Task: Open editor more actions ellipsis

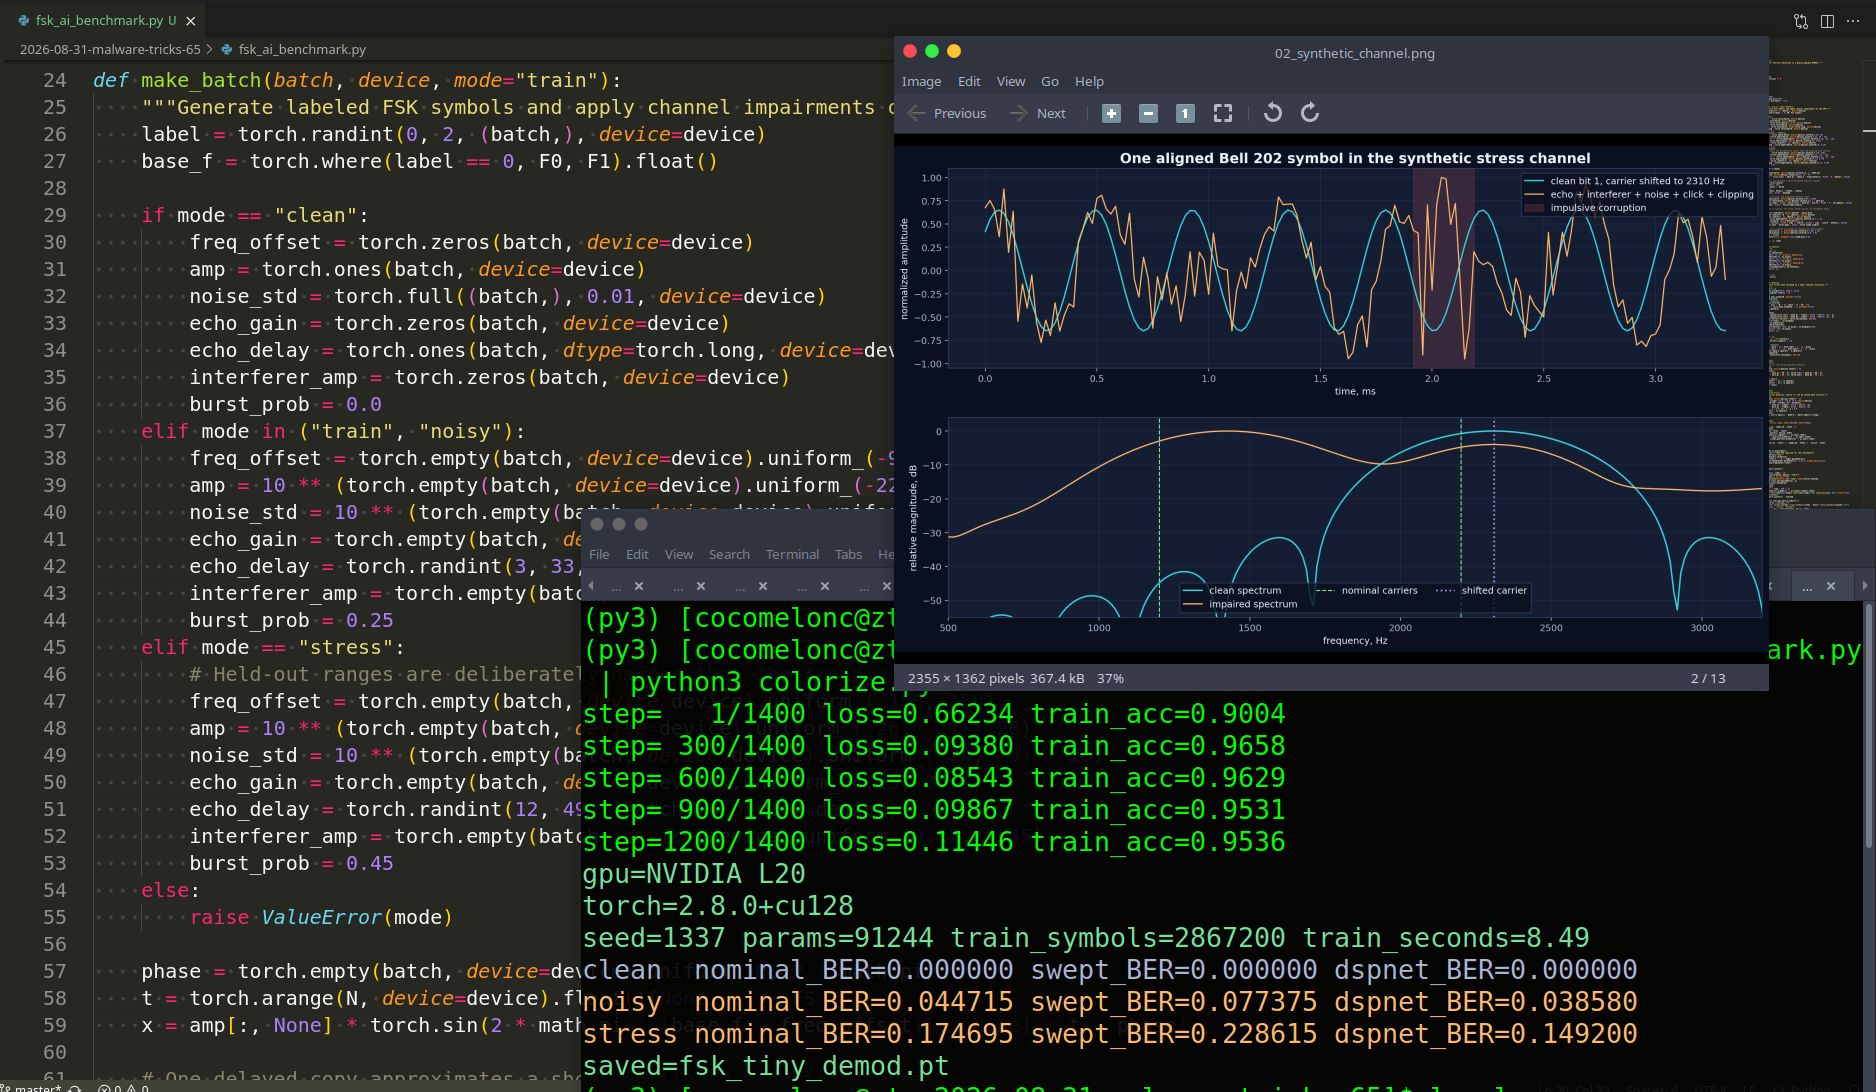Action: (x=1853, y=21)
